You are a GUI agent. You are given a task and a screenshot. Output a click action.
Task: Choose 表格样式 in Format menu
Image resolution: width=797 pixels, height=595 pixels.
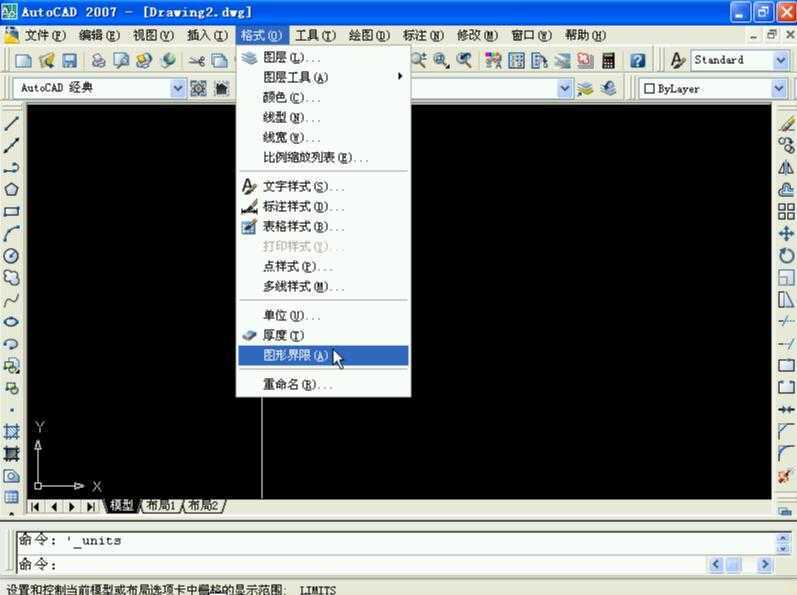tap(323, 227)
